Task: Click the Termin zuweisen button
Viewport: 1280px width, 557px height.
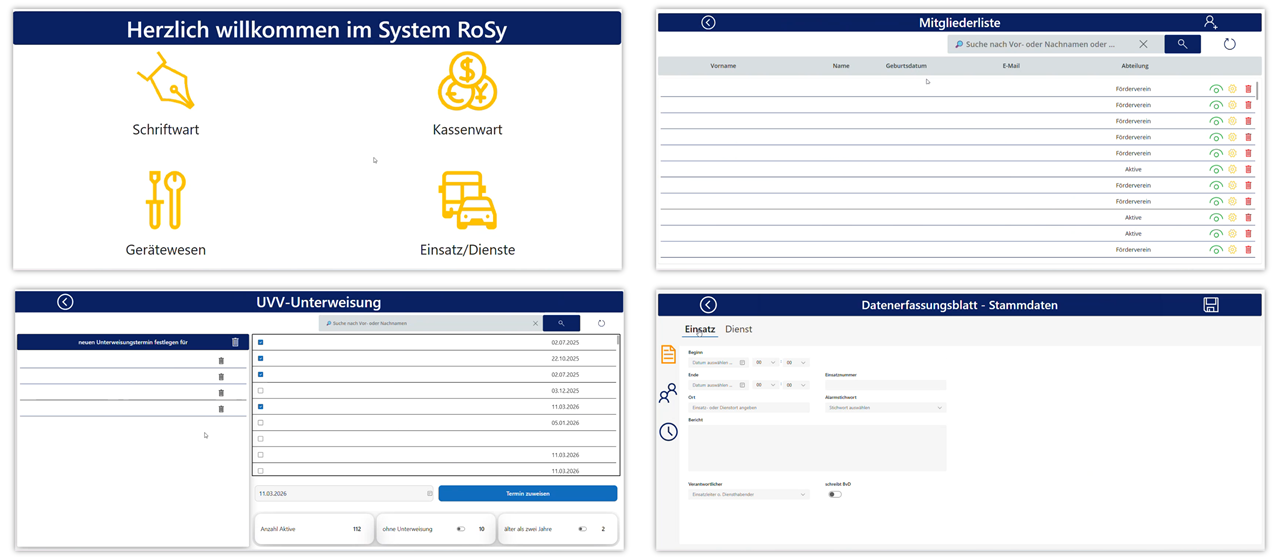Action: point(528,494)
